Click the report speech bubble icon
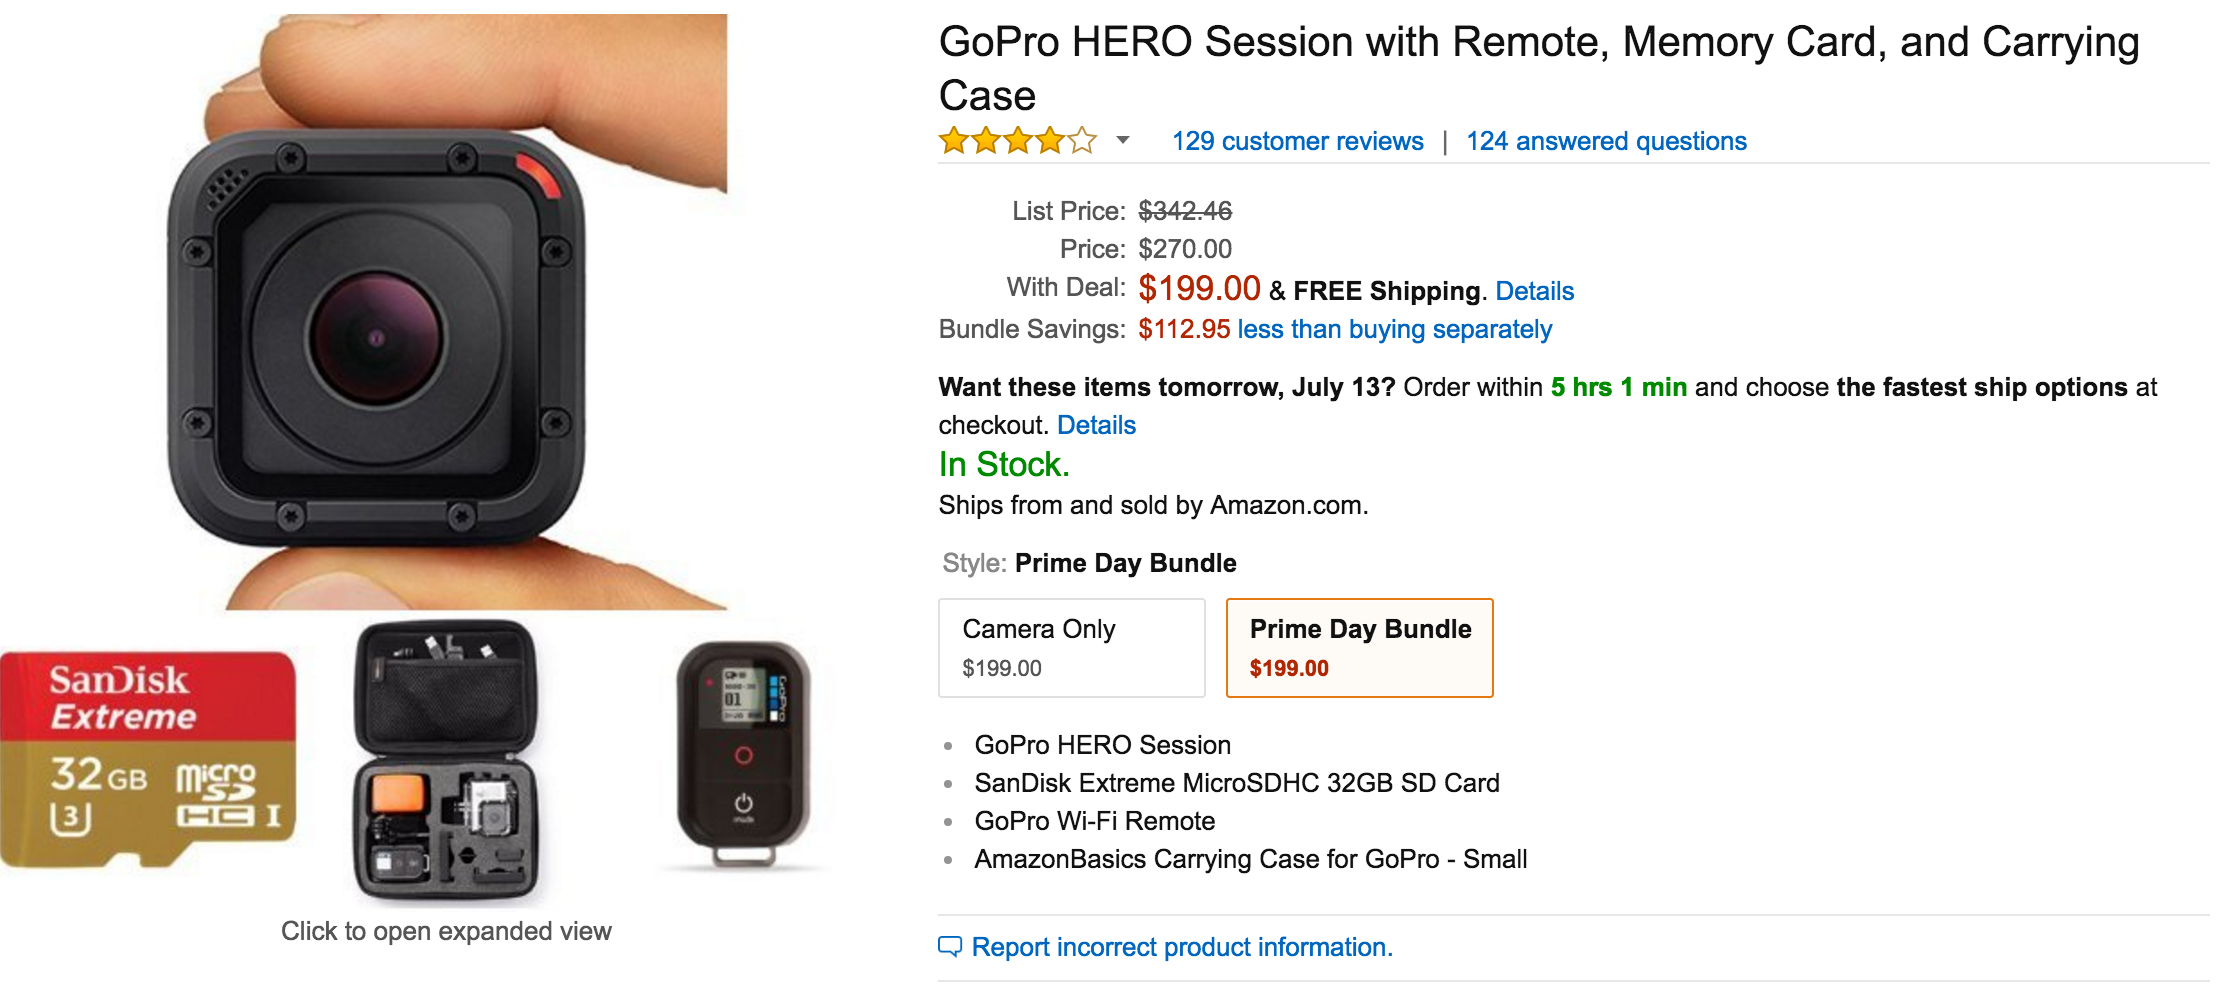Viewport: 2222px width, 996px height. tap(950, 947)
